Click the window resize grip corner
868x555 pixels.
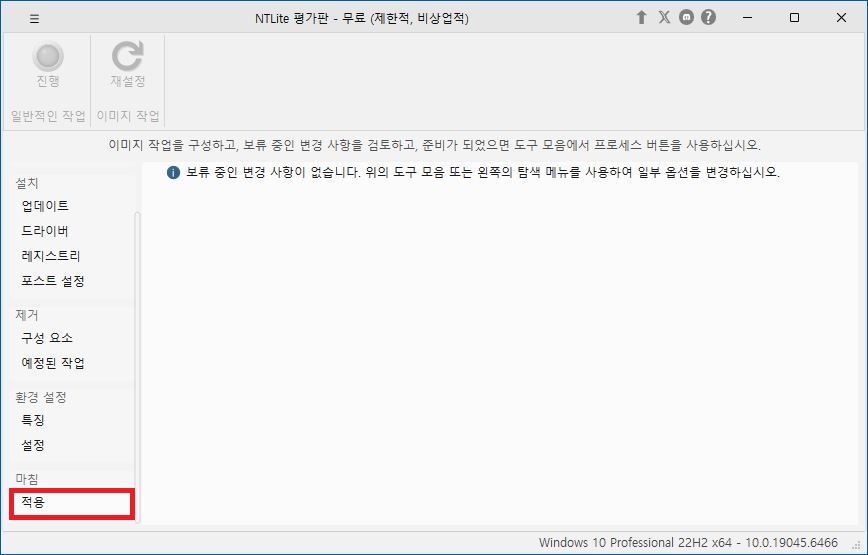point(857,546)
